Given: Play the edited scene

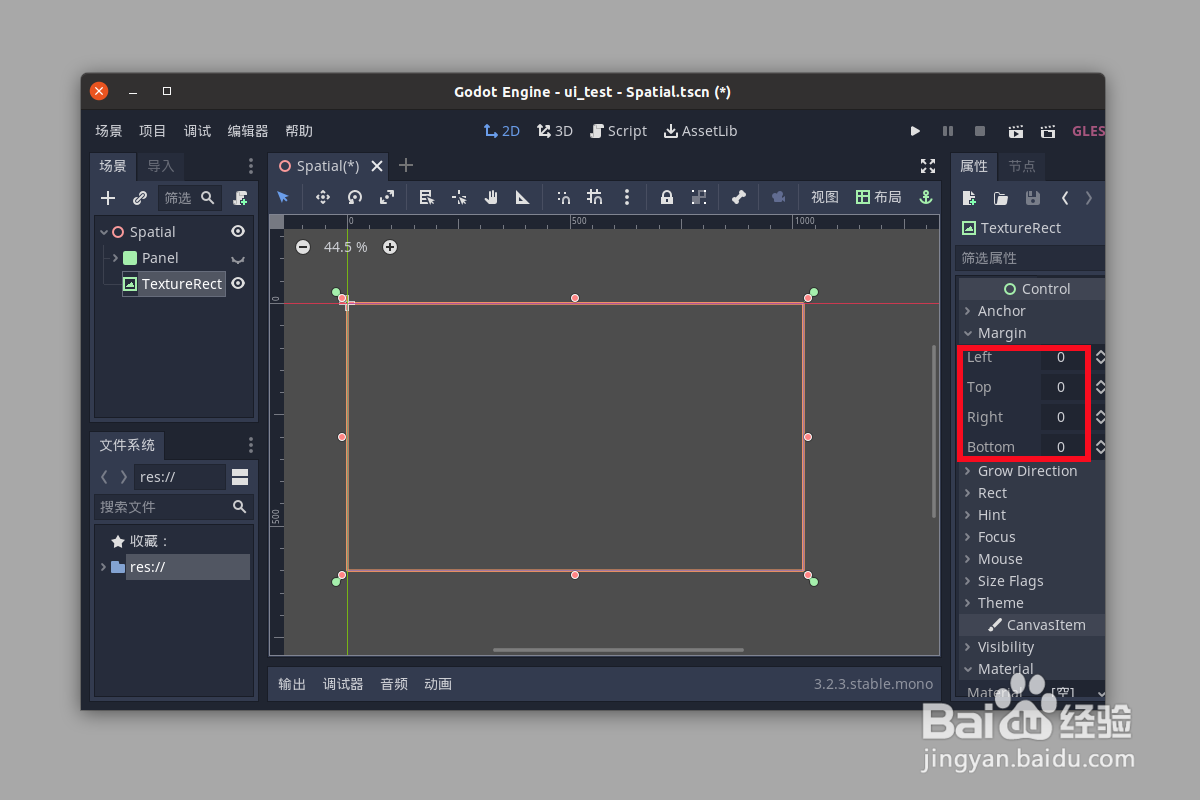Looking at the screenshot, I should pyautogui.click(x=1015, y=131).
